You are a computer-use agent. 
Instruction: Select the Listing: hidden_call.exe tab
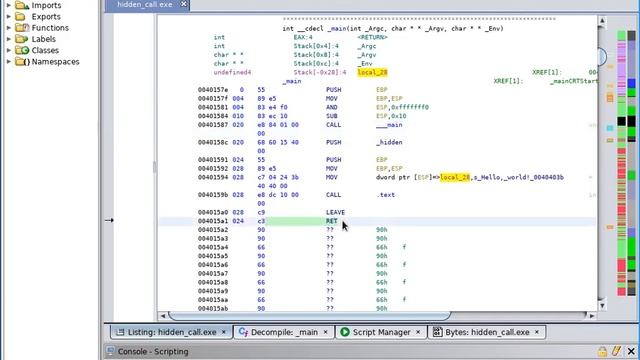(x=172, y=332)
